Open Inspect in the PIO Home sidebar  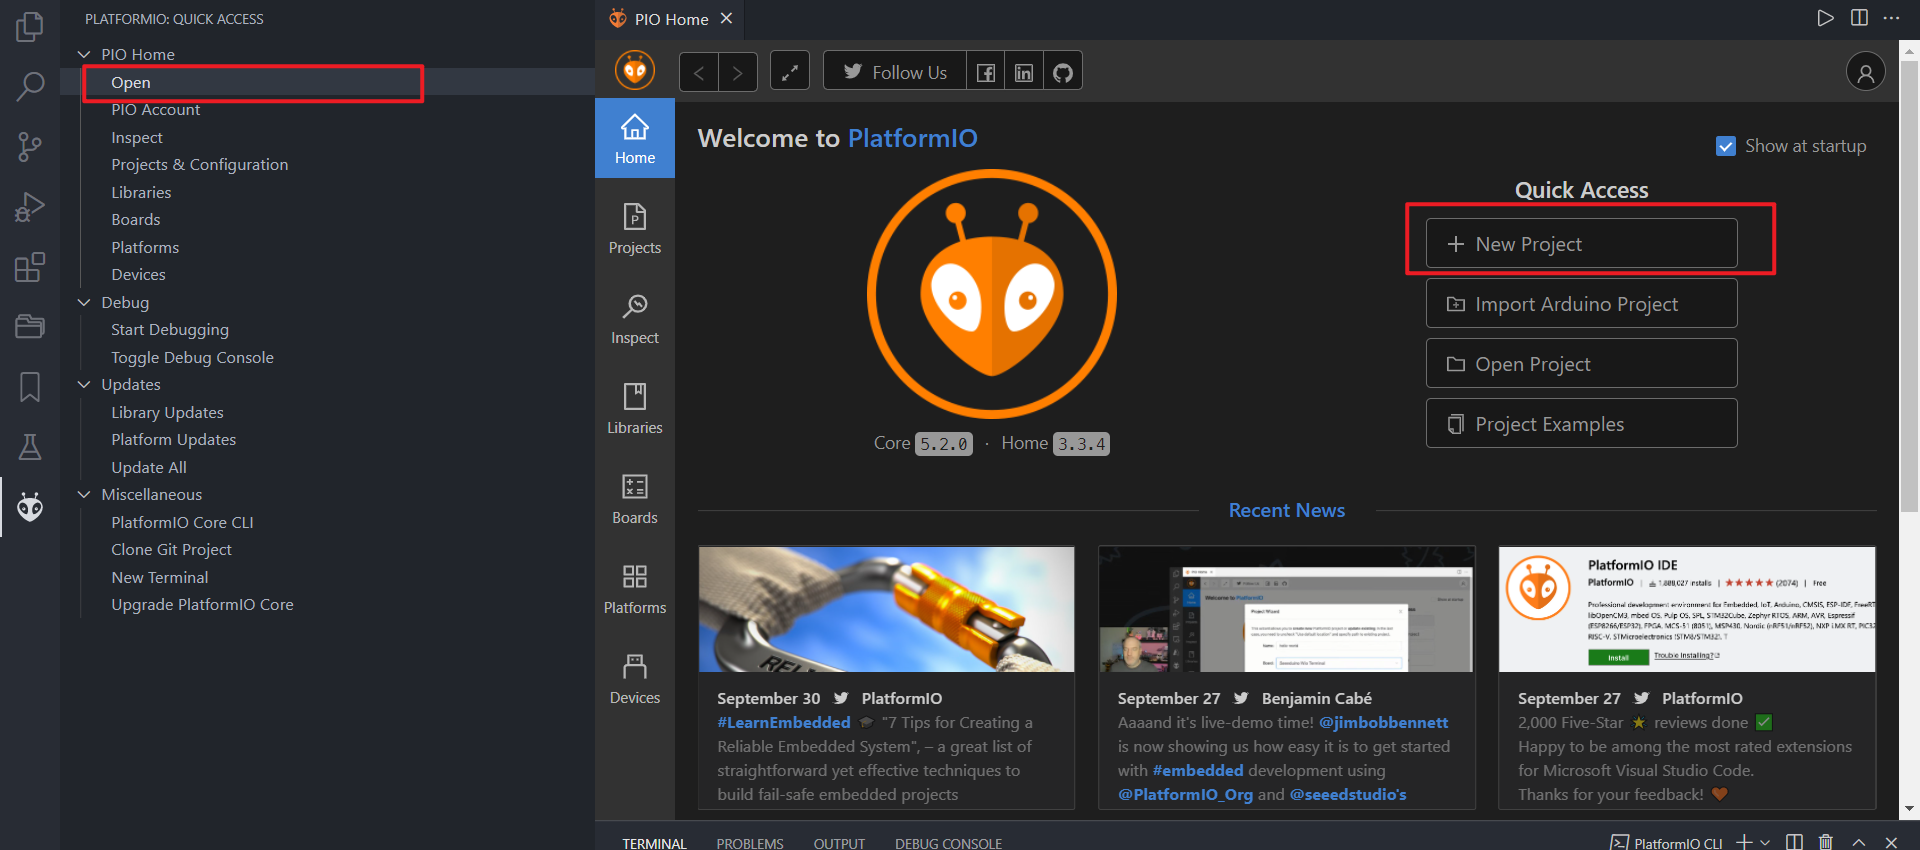click(x=635, y=319)
